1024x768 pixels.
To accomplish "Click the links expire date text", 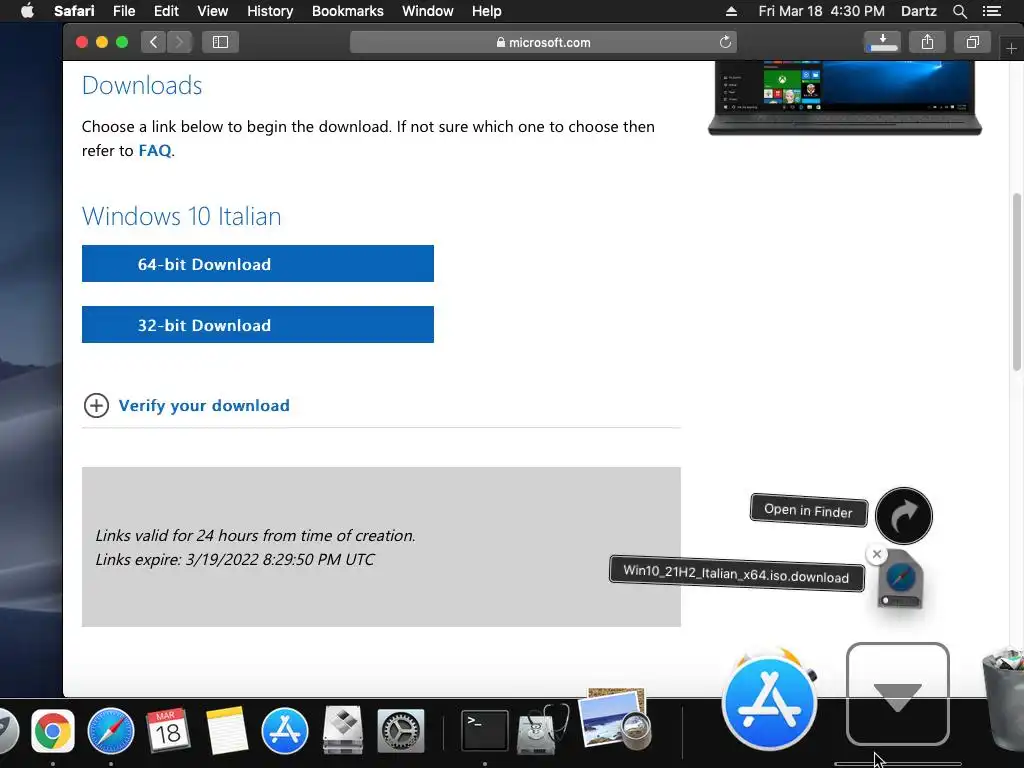I will (x=235, y=560).
